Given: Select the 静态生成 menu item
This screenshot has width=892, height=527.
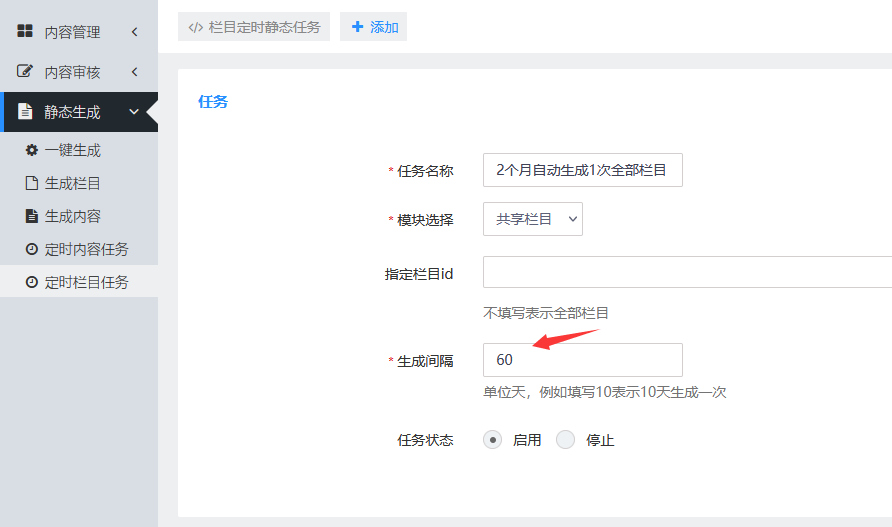Looking at the screenshot, I should 79,112.
